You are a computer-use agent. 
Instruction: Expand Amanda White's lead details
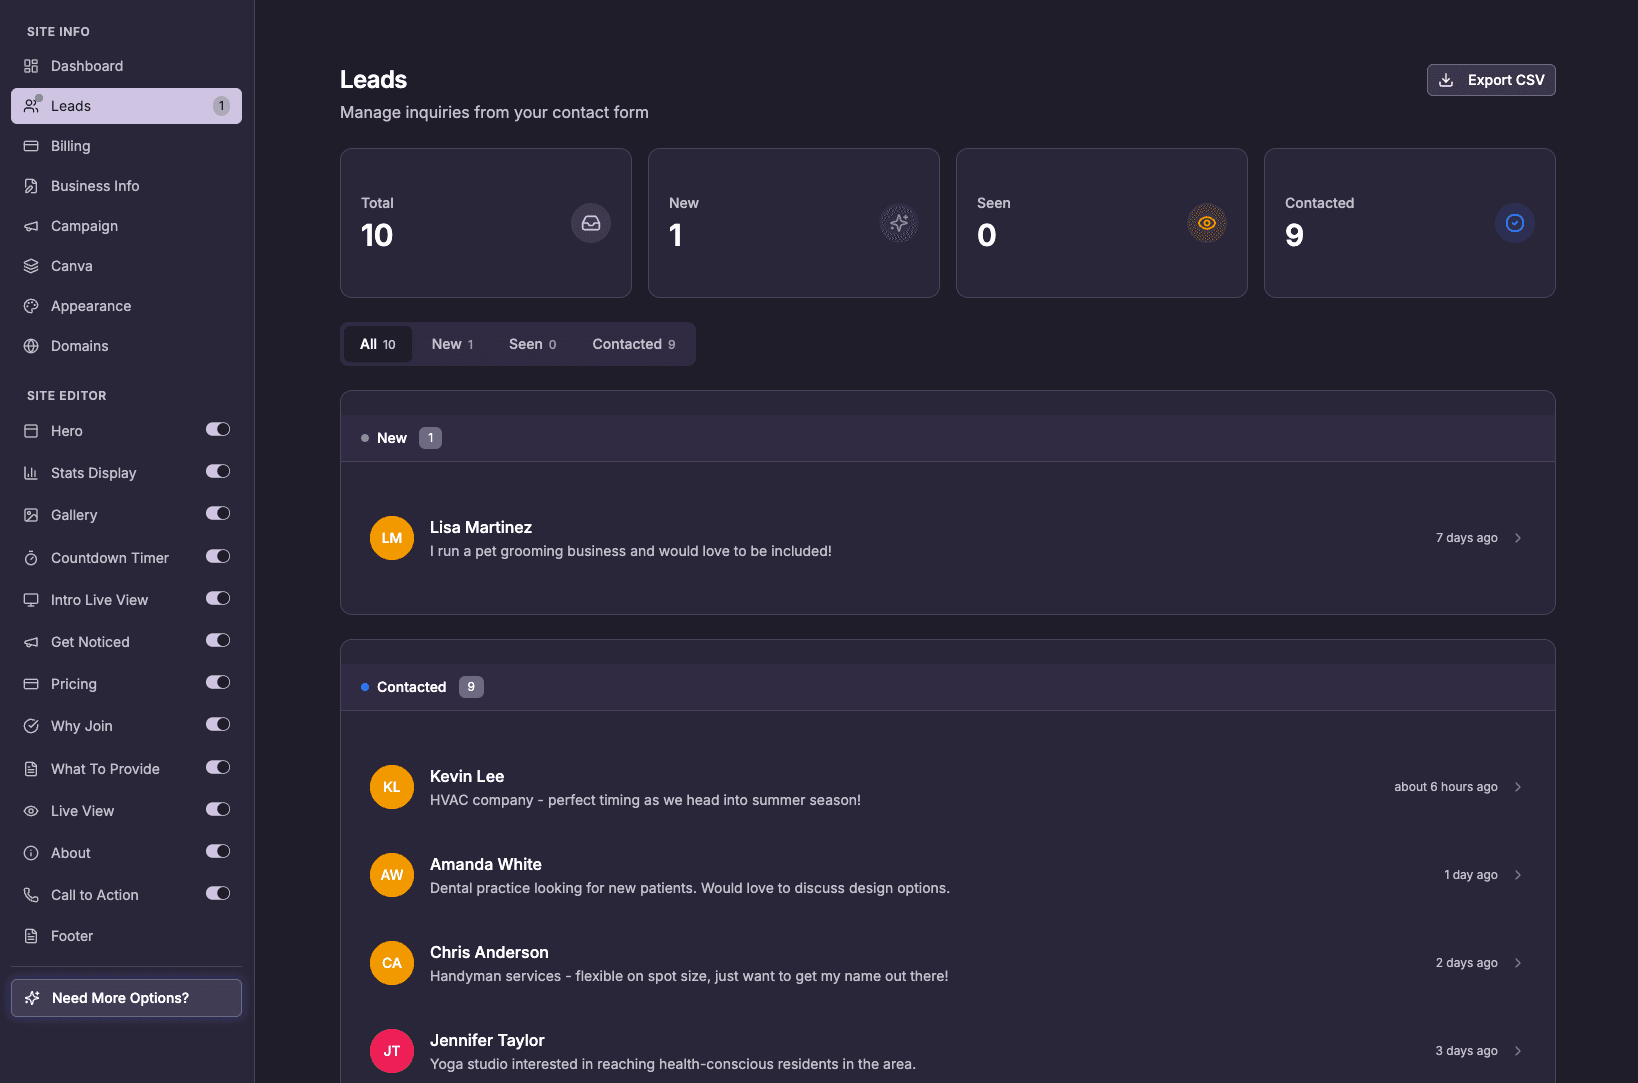pyautogui.click(x=1519, y=874)
